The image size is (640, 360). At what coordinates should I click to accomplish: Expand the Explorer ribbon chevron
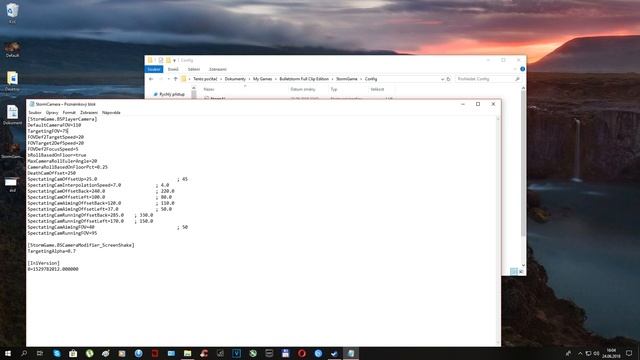coord(515,69)
